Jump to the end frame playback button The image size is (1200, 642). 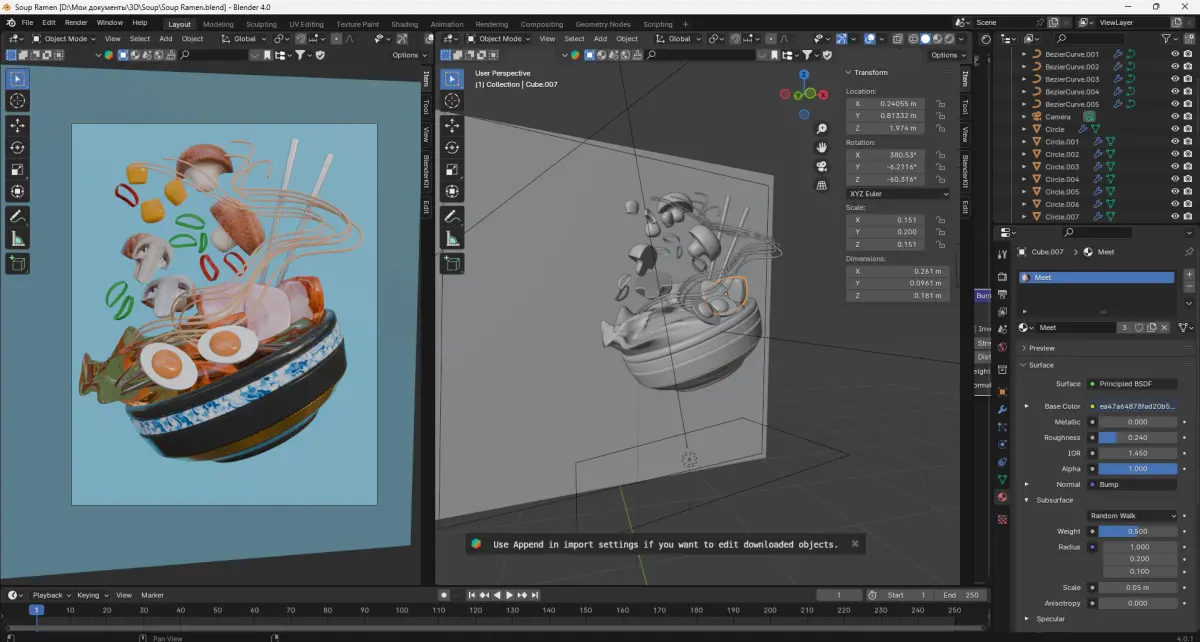pos(535,595)
